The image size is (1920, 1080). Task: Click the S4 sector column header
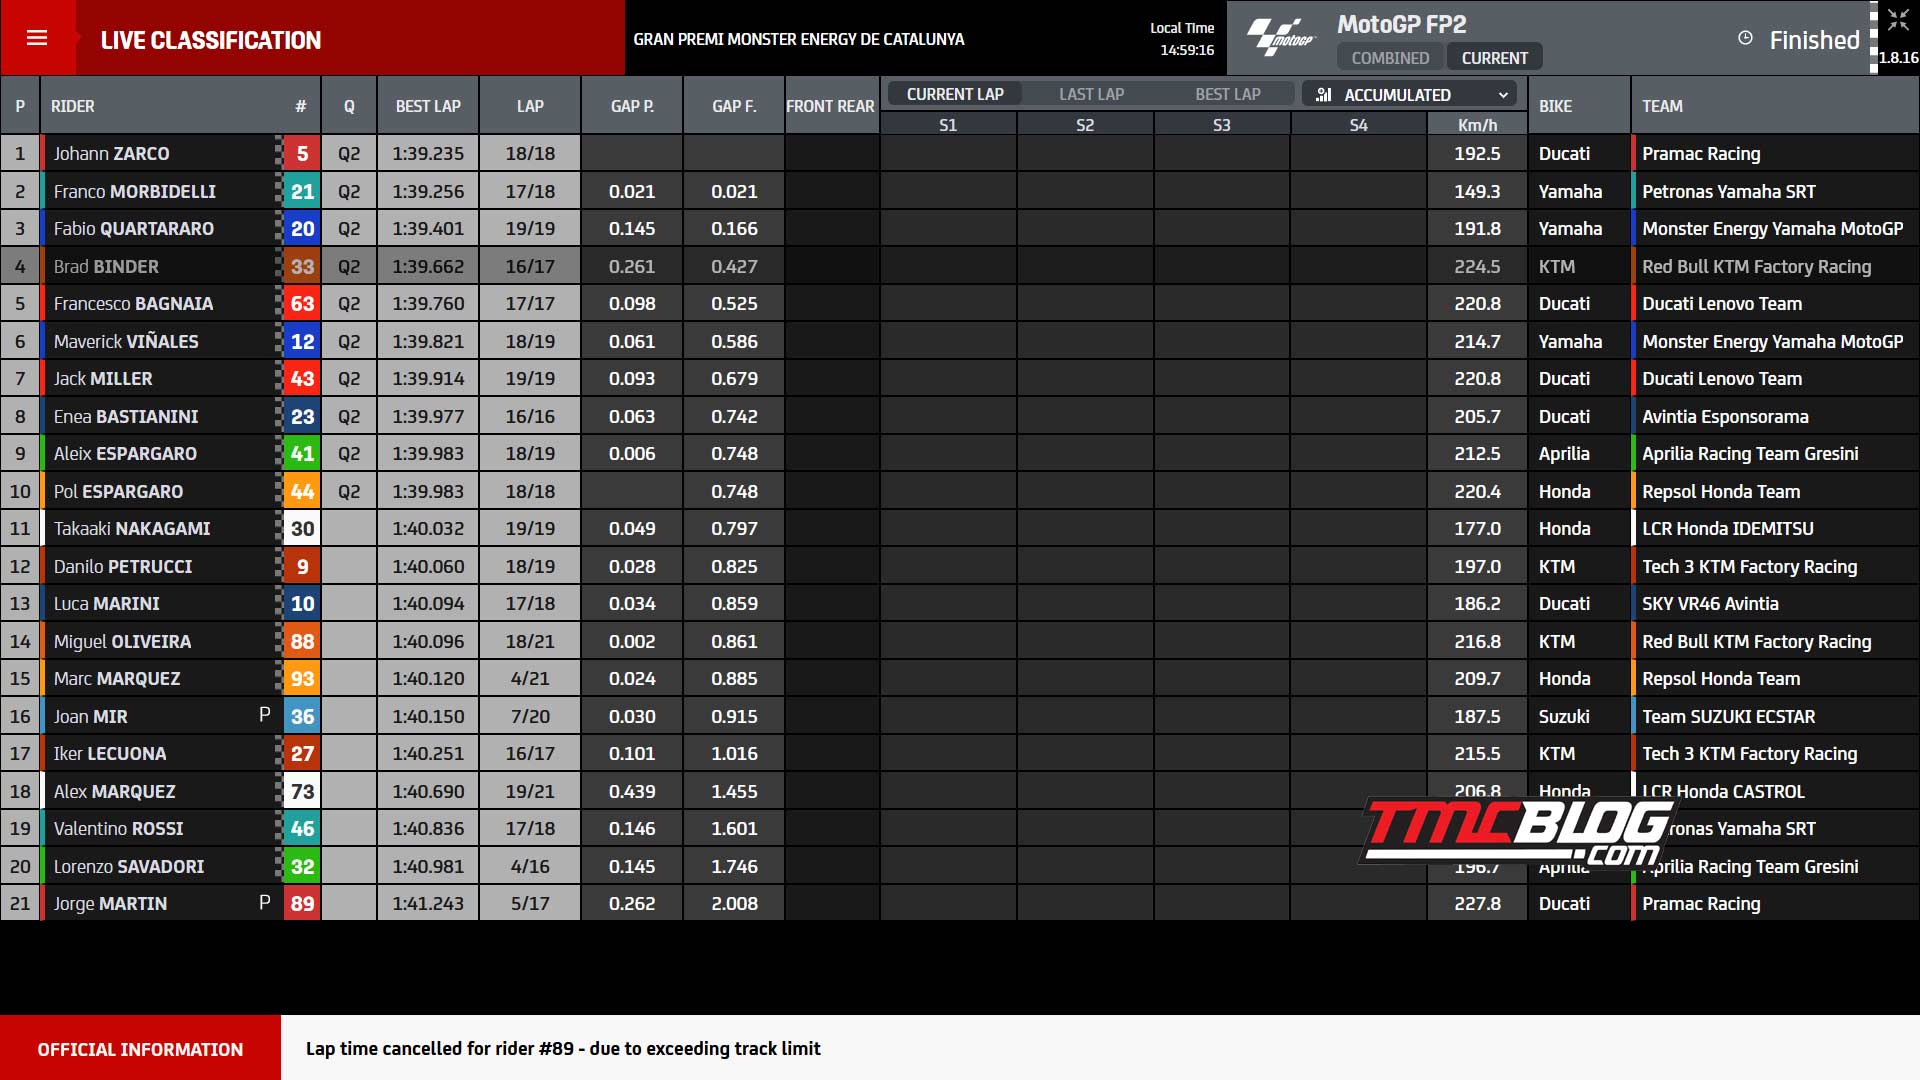[1358, 125]
